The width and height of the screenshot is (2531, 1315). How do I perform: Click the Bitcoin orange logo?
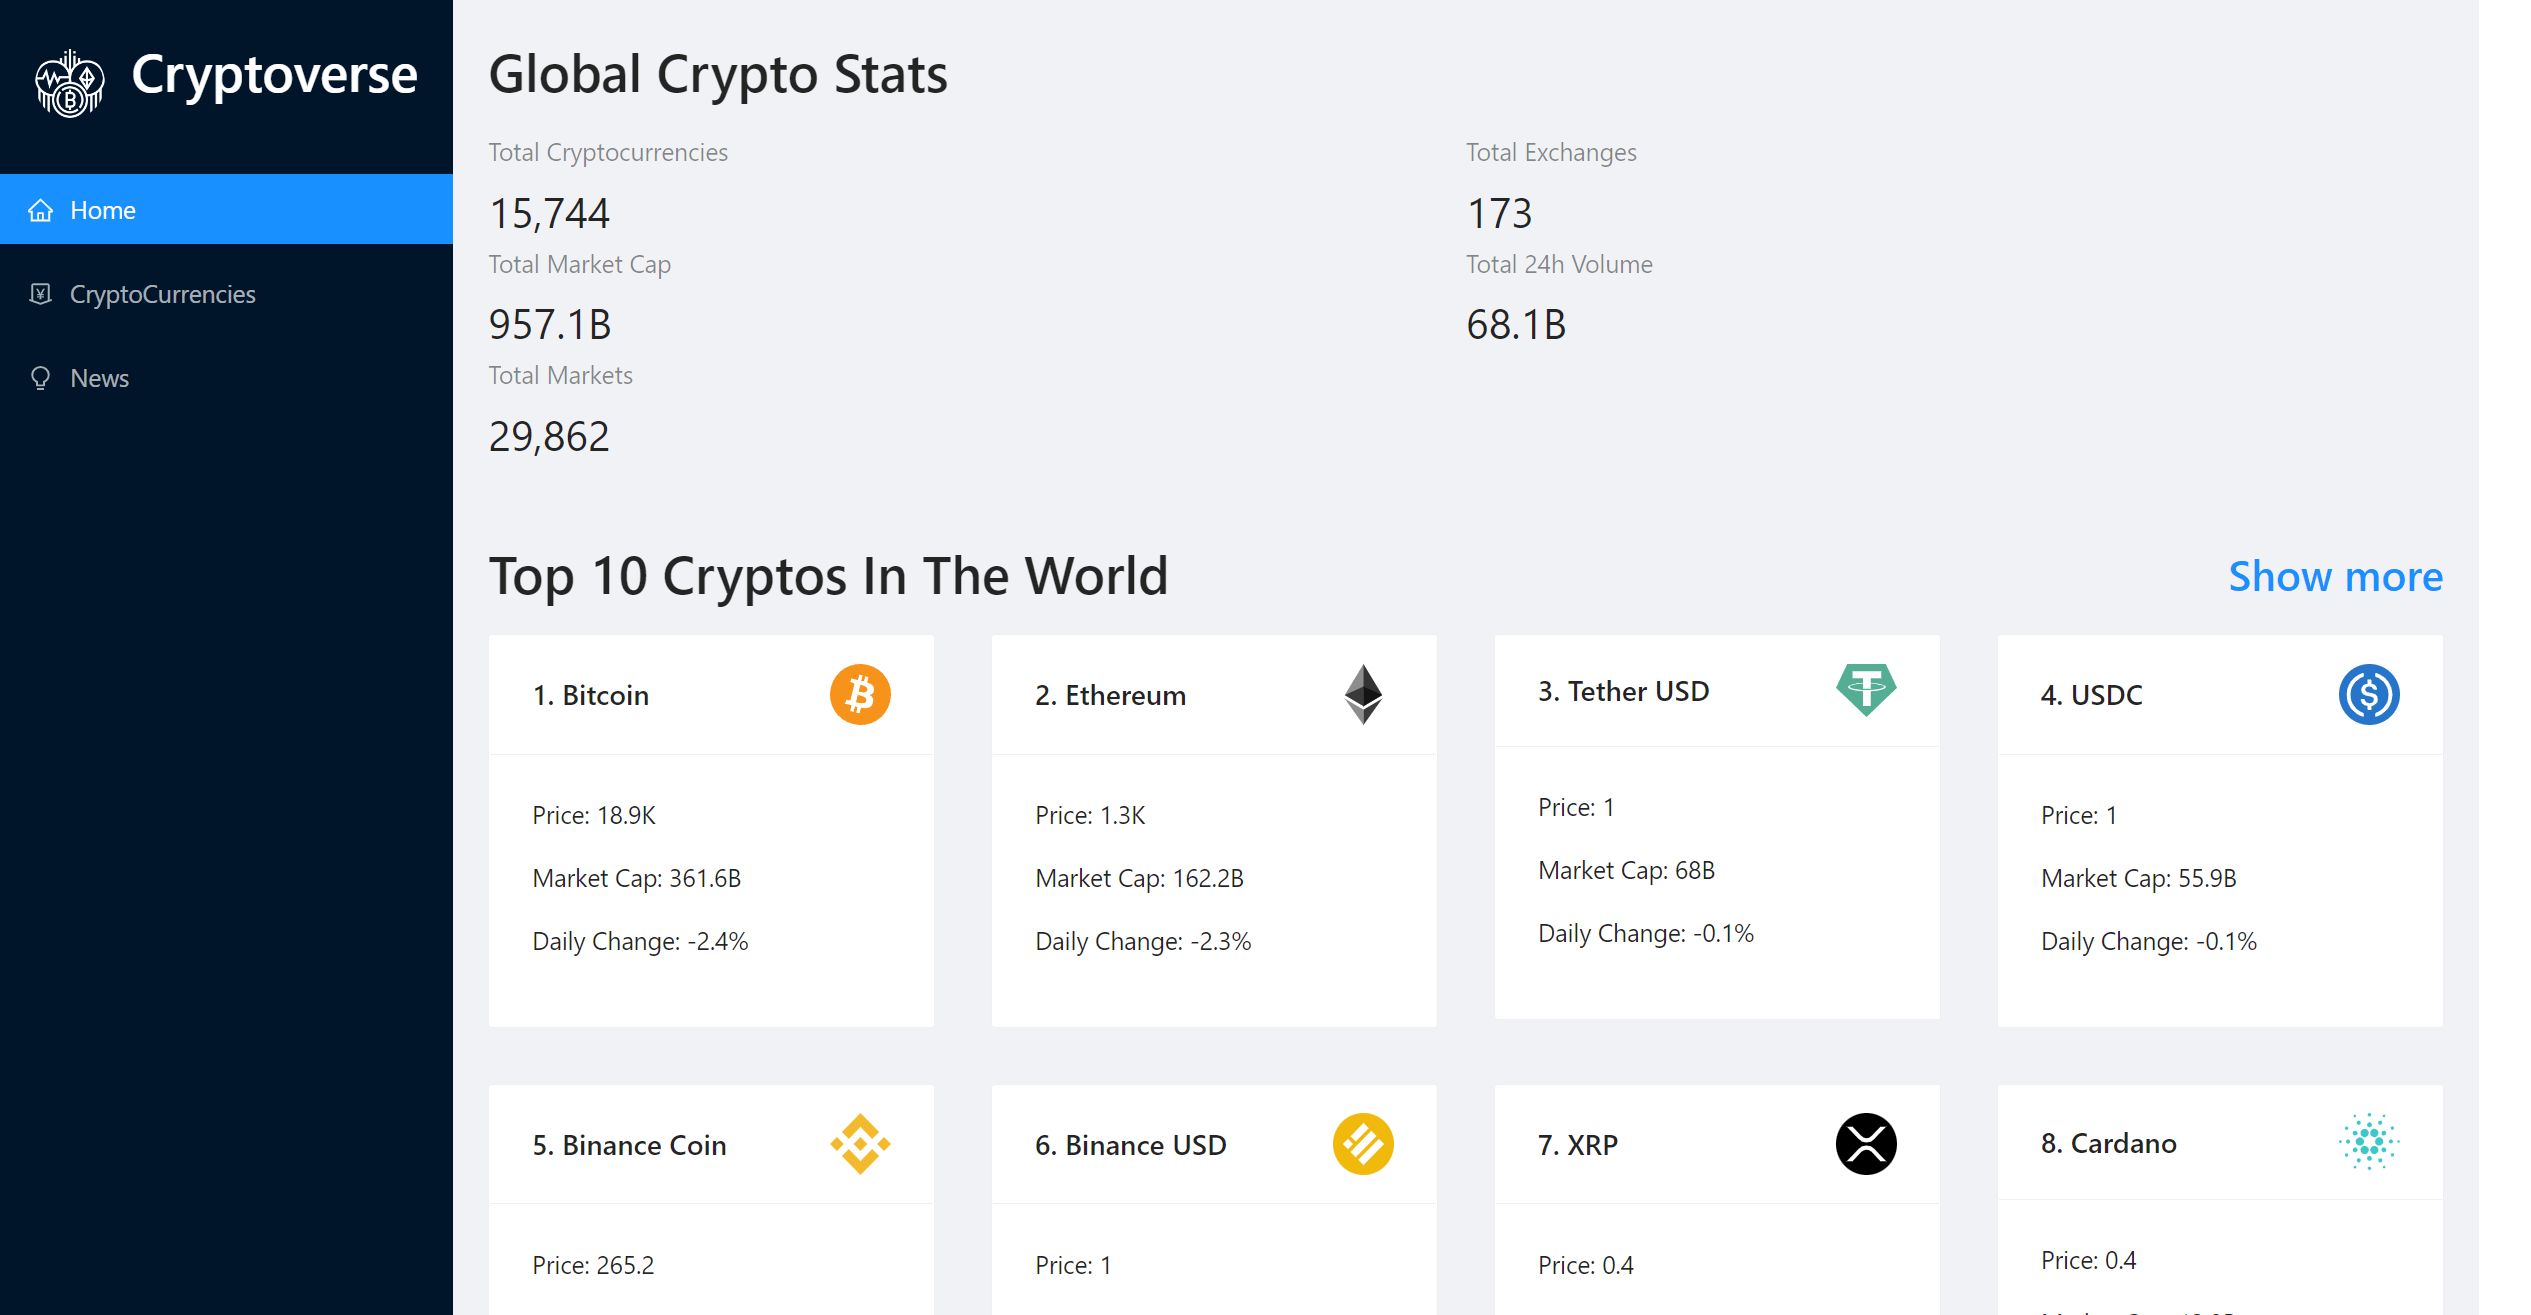pos(860,694)
